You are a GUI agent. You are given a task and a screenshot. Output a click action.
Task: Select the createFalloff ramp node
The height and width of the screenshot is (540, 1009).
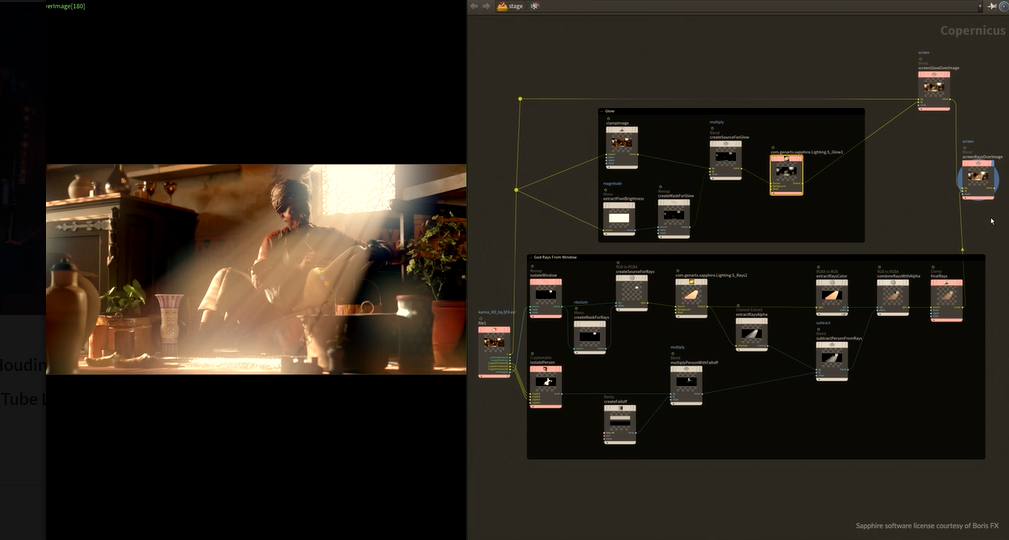[x=620, y=424]
